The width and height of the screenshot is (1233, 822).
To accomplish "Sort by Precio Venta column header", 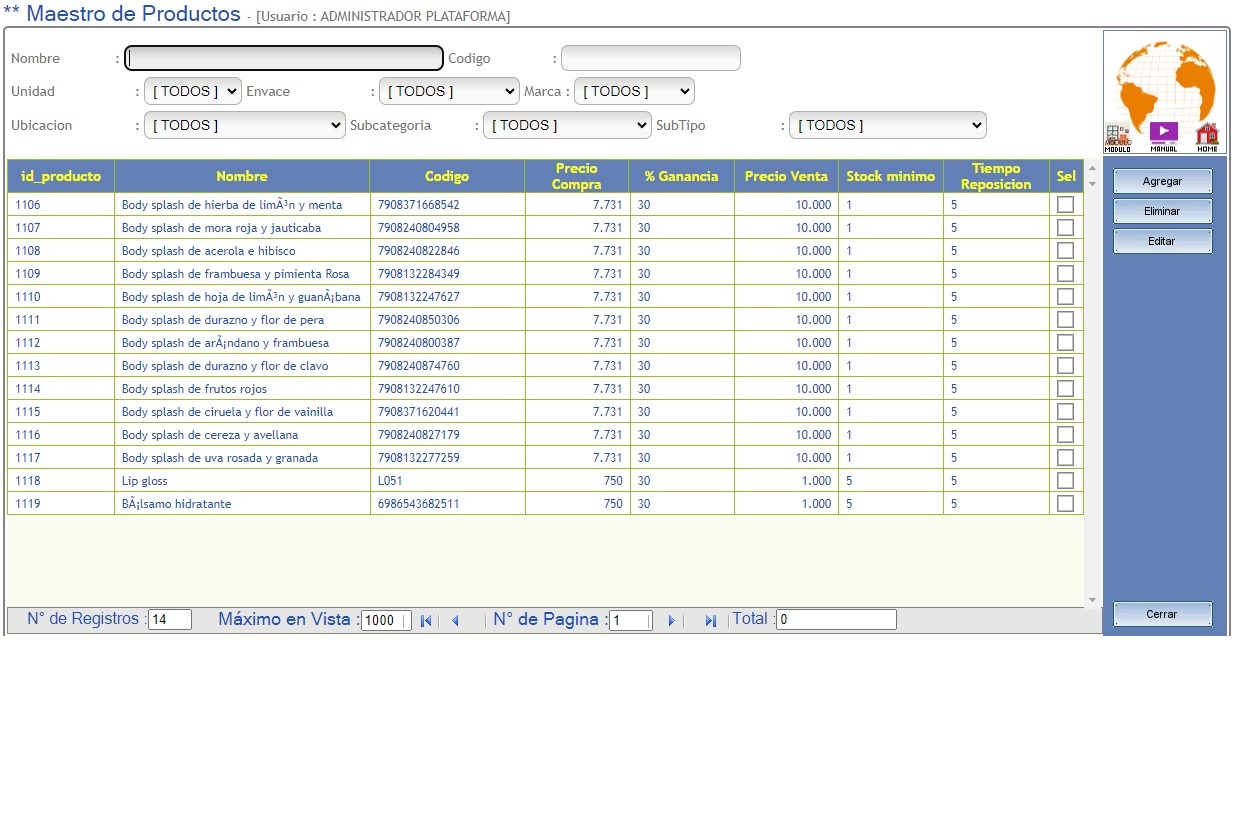I will [x=786, y=176].
